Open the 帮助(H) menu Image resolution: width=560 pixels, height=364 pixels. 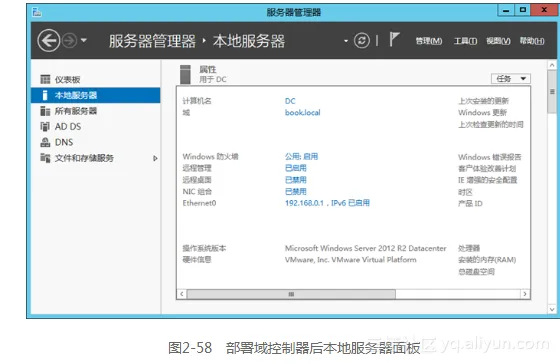coord(532,41)
